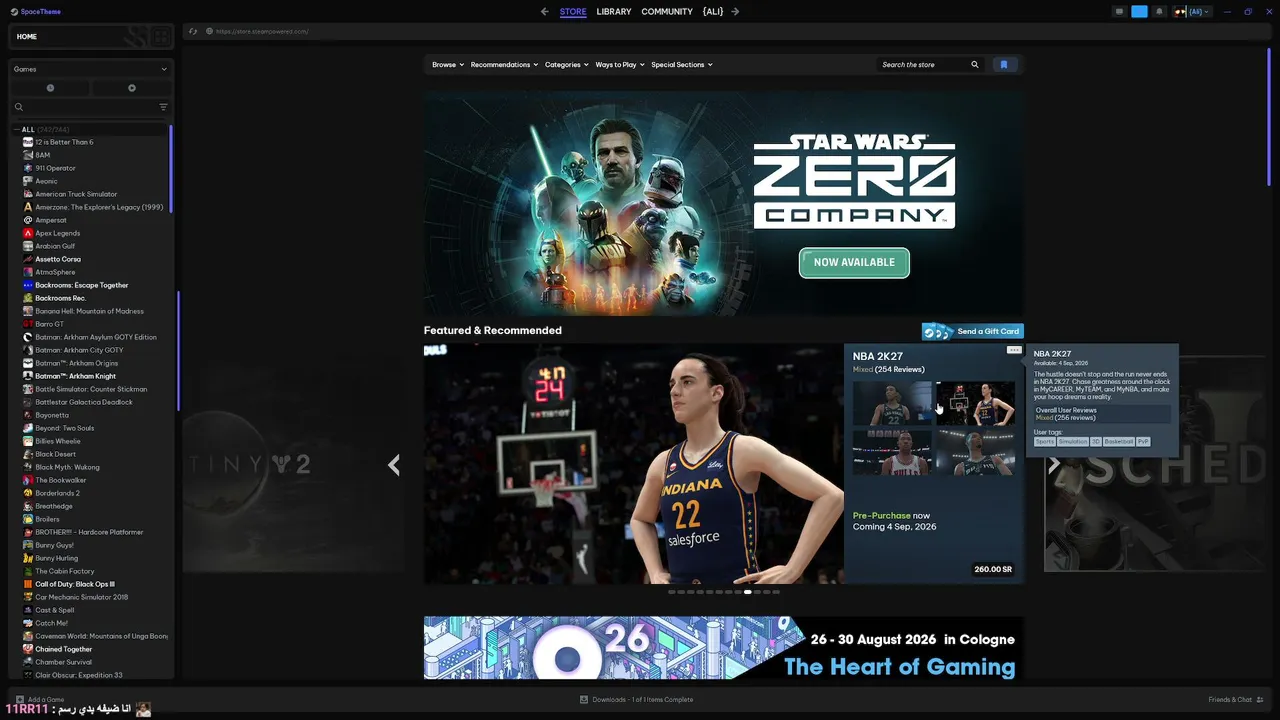Select Assetto Corsa in game list

pos(58,259)
